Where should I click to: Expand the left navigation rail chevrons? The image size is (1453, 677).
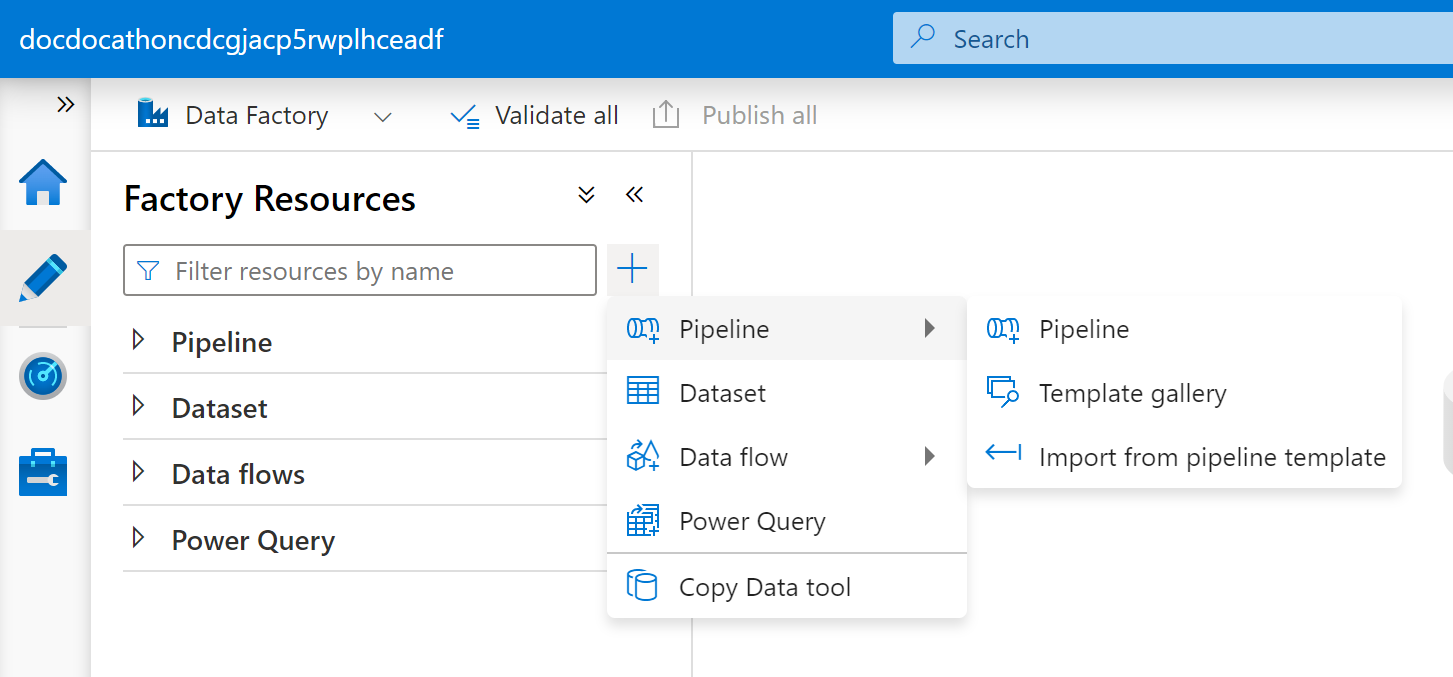point(65,105)
